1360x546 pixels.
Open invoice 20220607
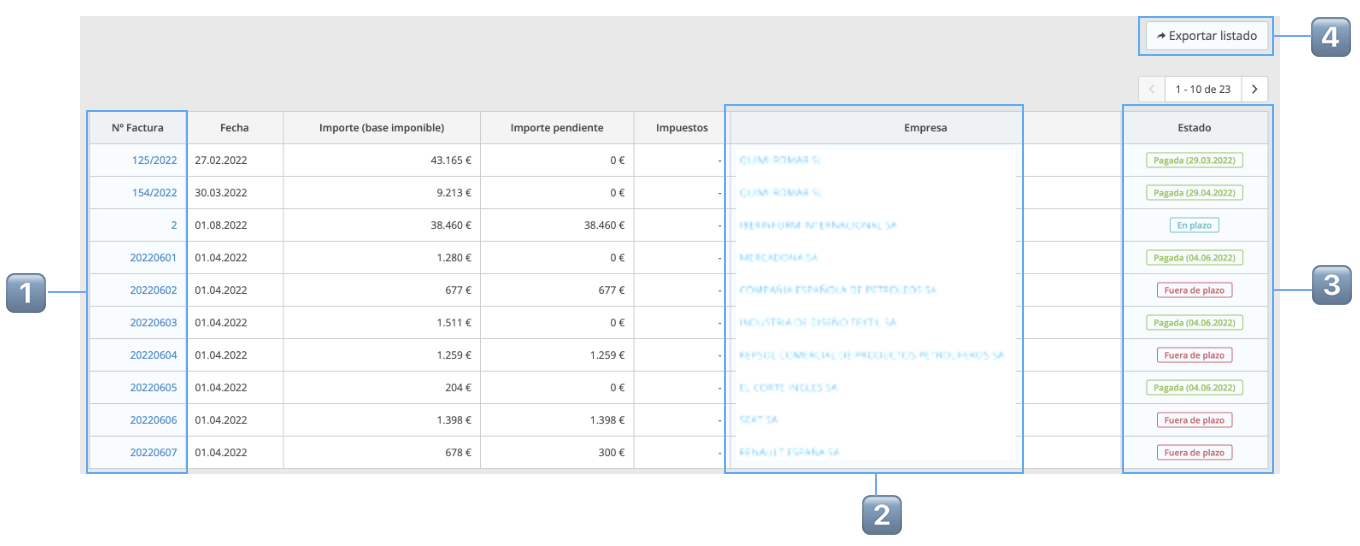tap(153, 453)
